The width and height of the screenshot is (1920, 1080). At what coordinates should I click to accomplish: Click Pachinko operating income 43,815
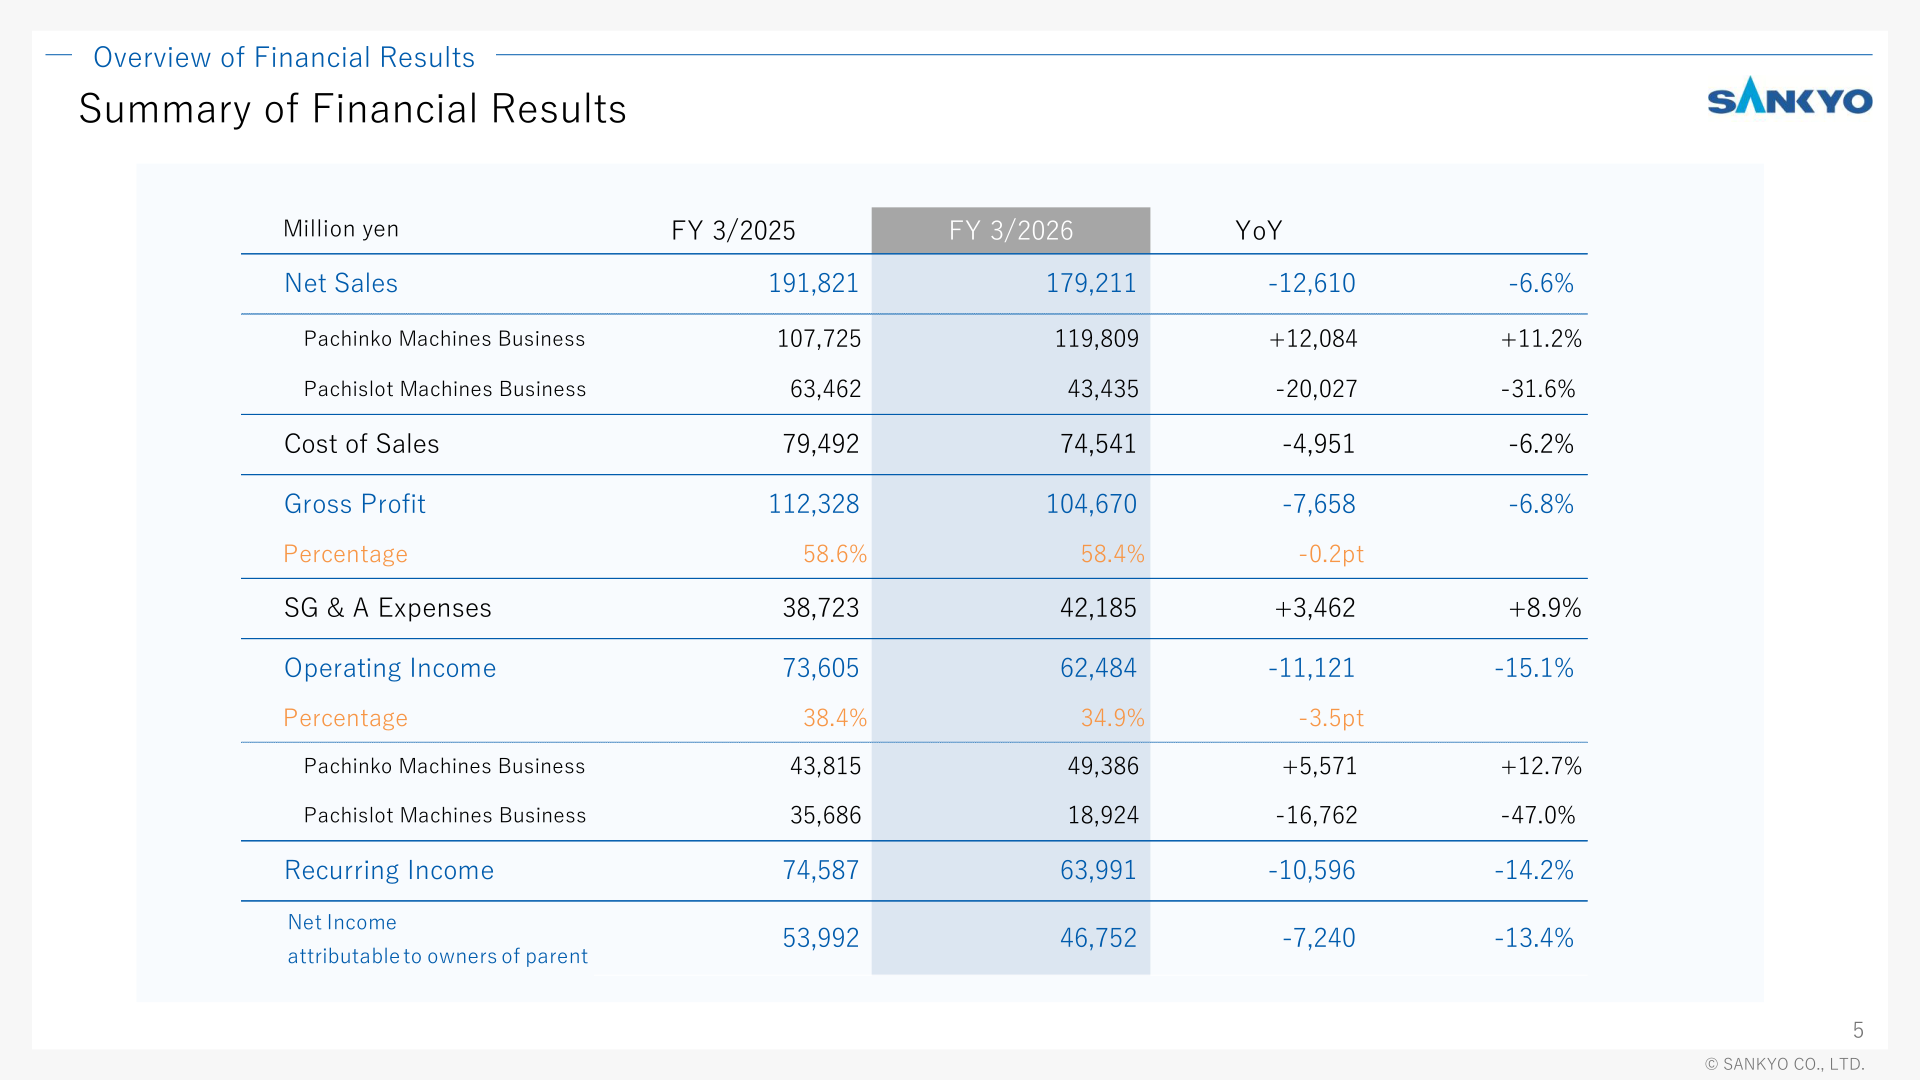(826, 766)
